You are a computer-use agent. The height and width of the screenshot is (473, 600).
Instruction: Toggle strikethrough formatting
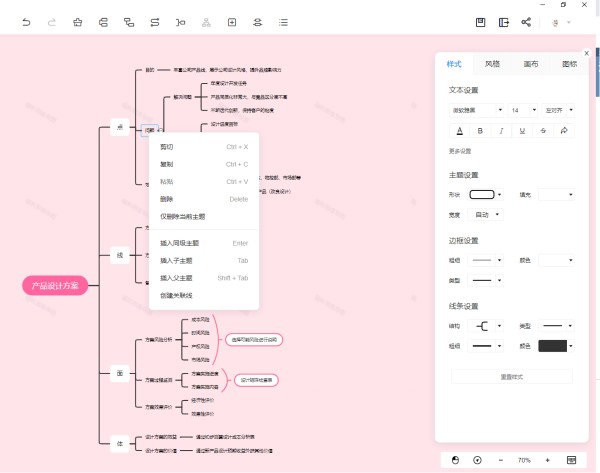coord(543,131)
